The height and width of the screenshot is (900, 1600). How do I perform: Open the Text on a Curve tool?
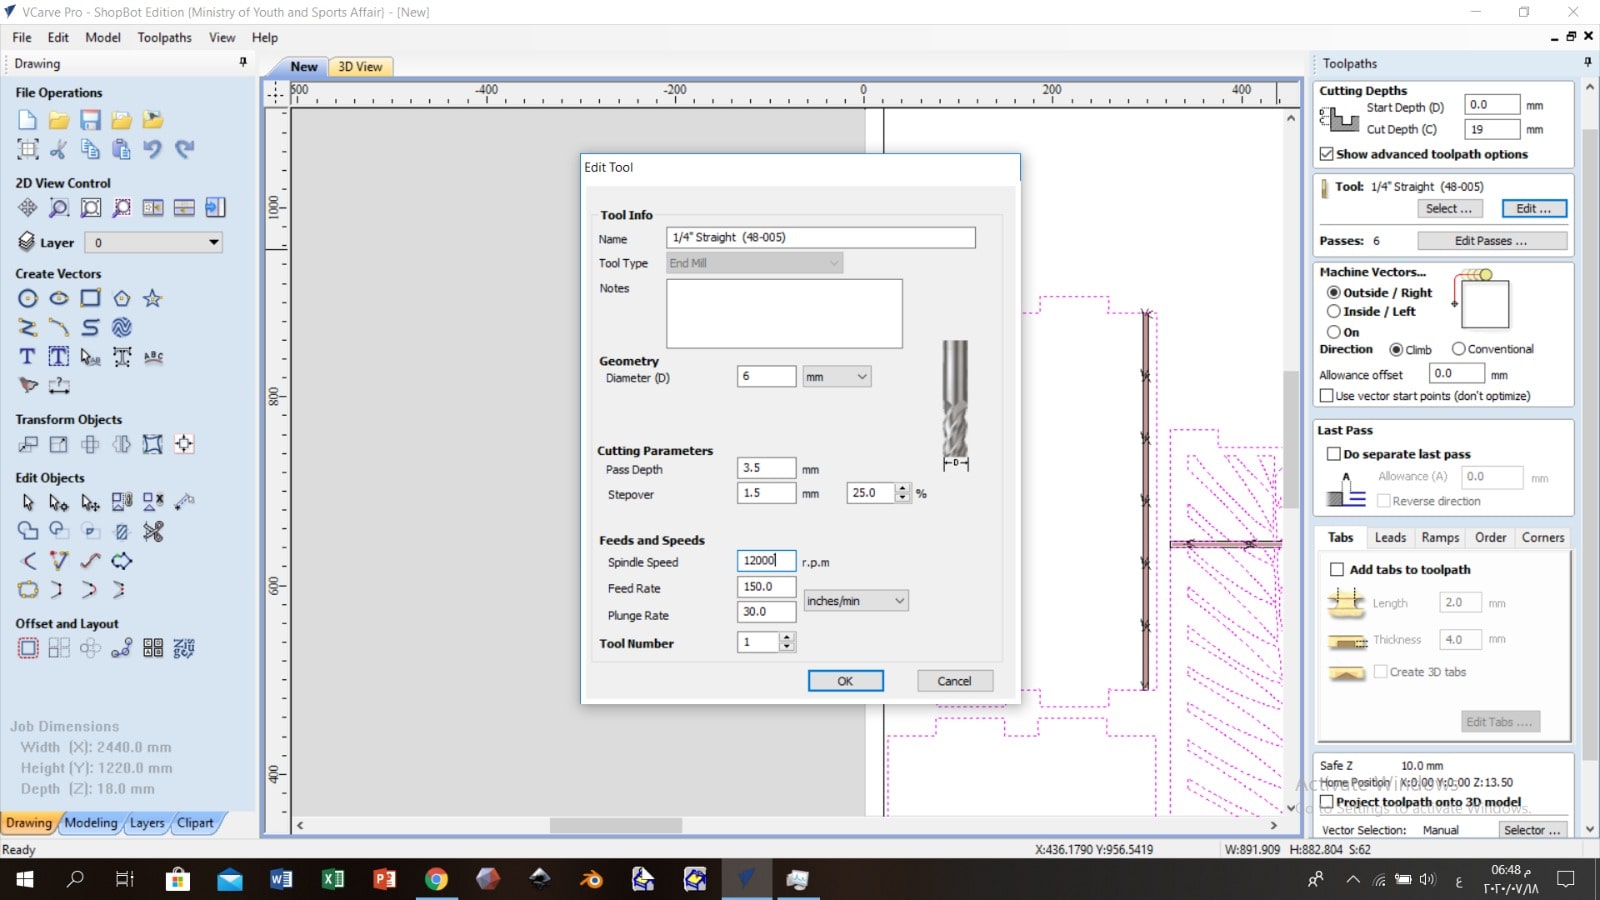click(153, 356)
